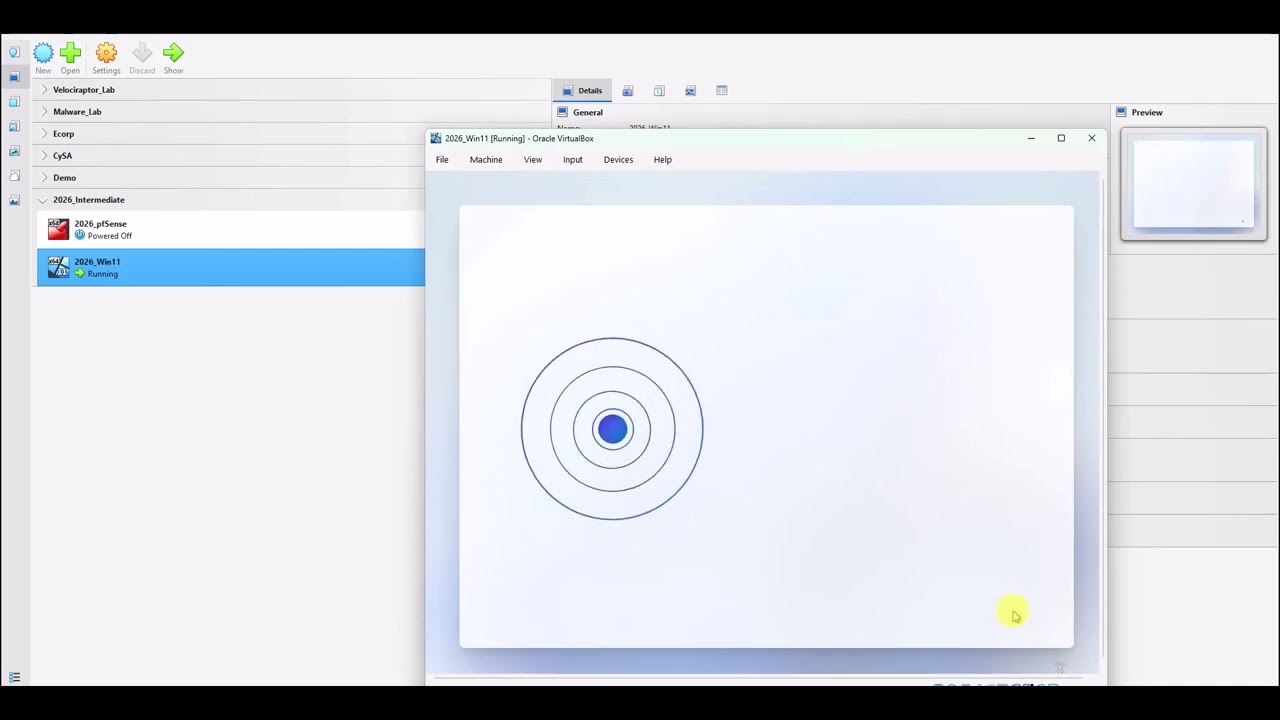Click the Preview section header label
Screen dimensions: 1280x720
coord(1147,113)
